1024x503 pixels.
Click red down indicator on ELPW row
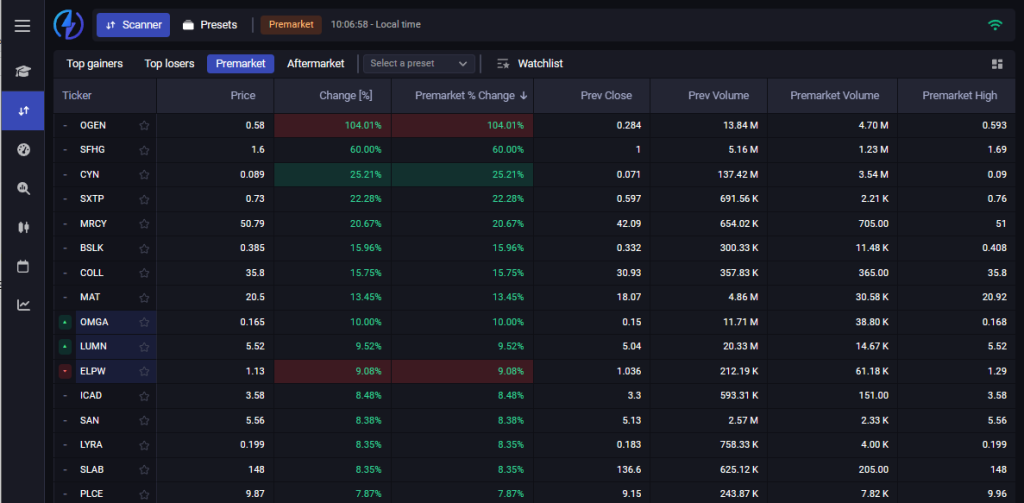[65, 371]
